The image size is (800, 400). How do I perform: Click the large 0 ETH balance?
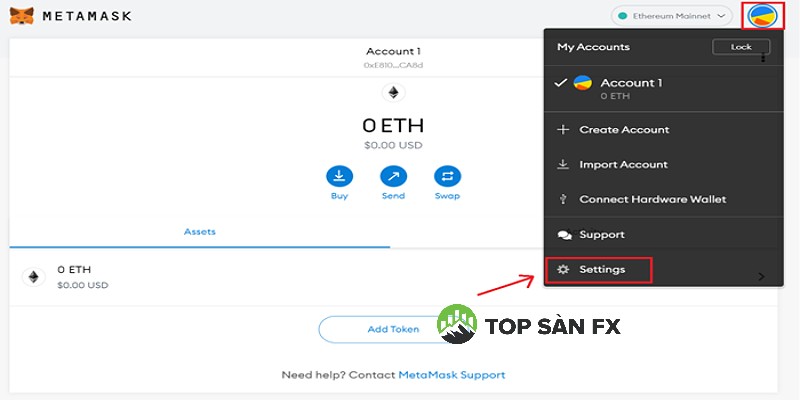click(x=393, y=126)
